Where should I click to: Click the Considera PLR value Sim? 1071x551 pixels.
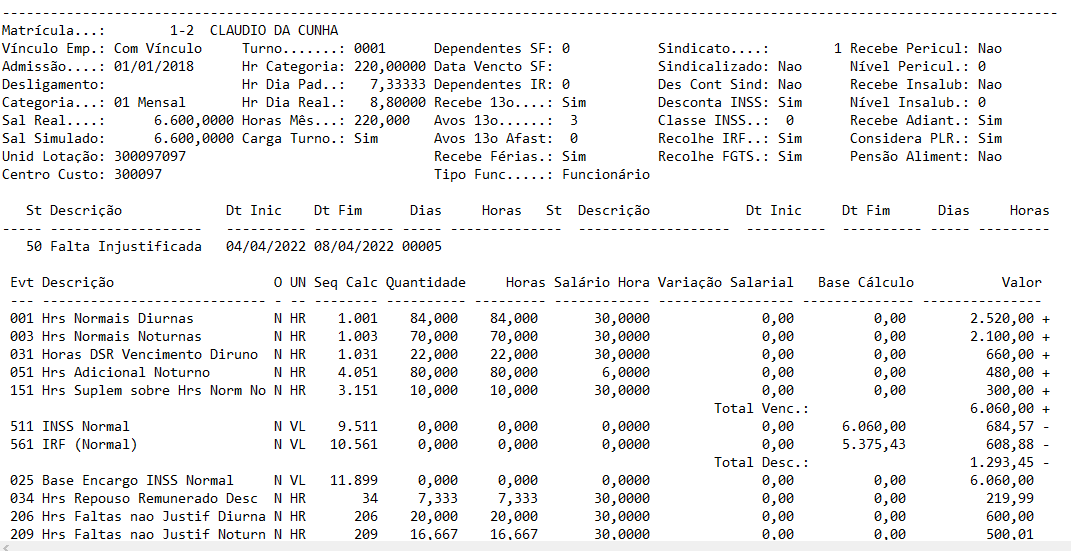pos(990,139)
